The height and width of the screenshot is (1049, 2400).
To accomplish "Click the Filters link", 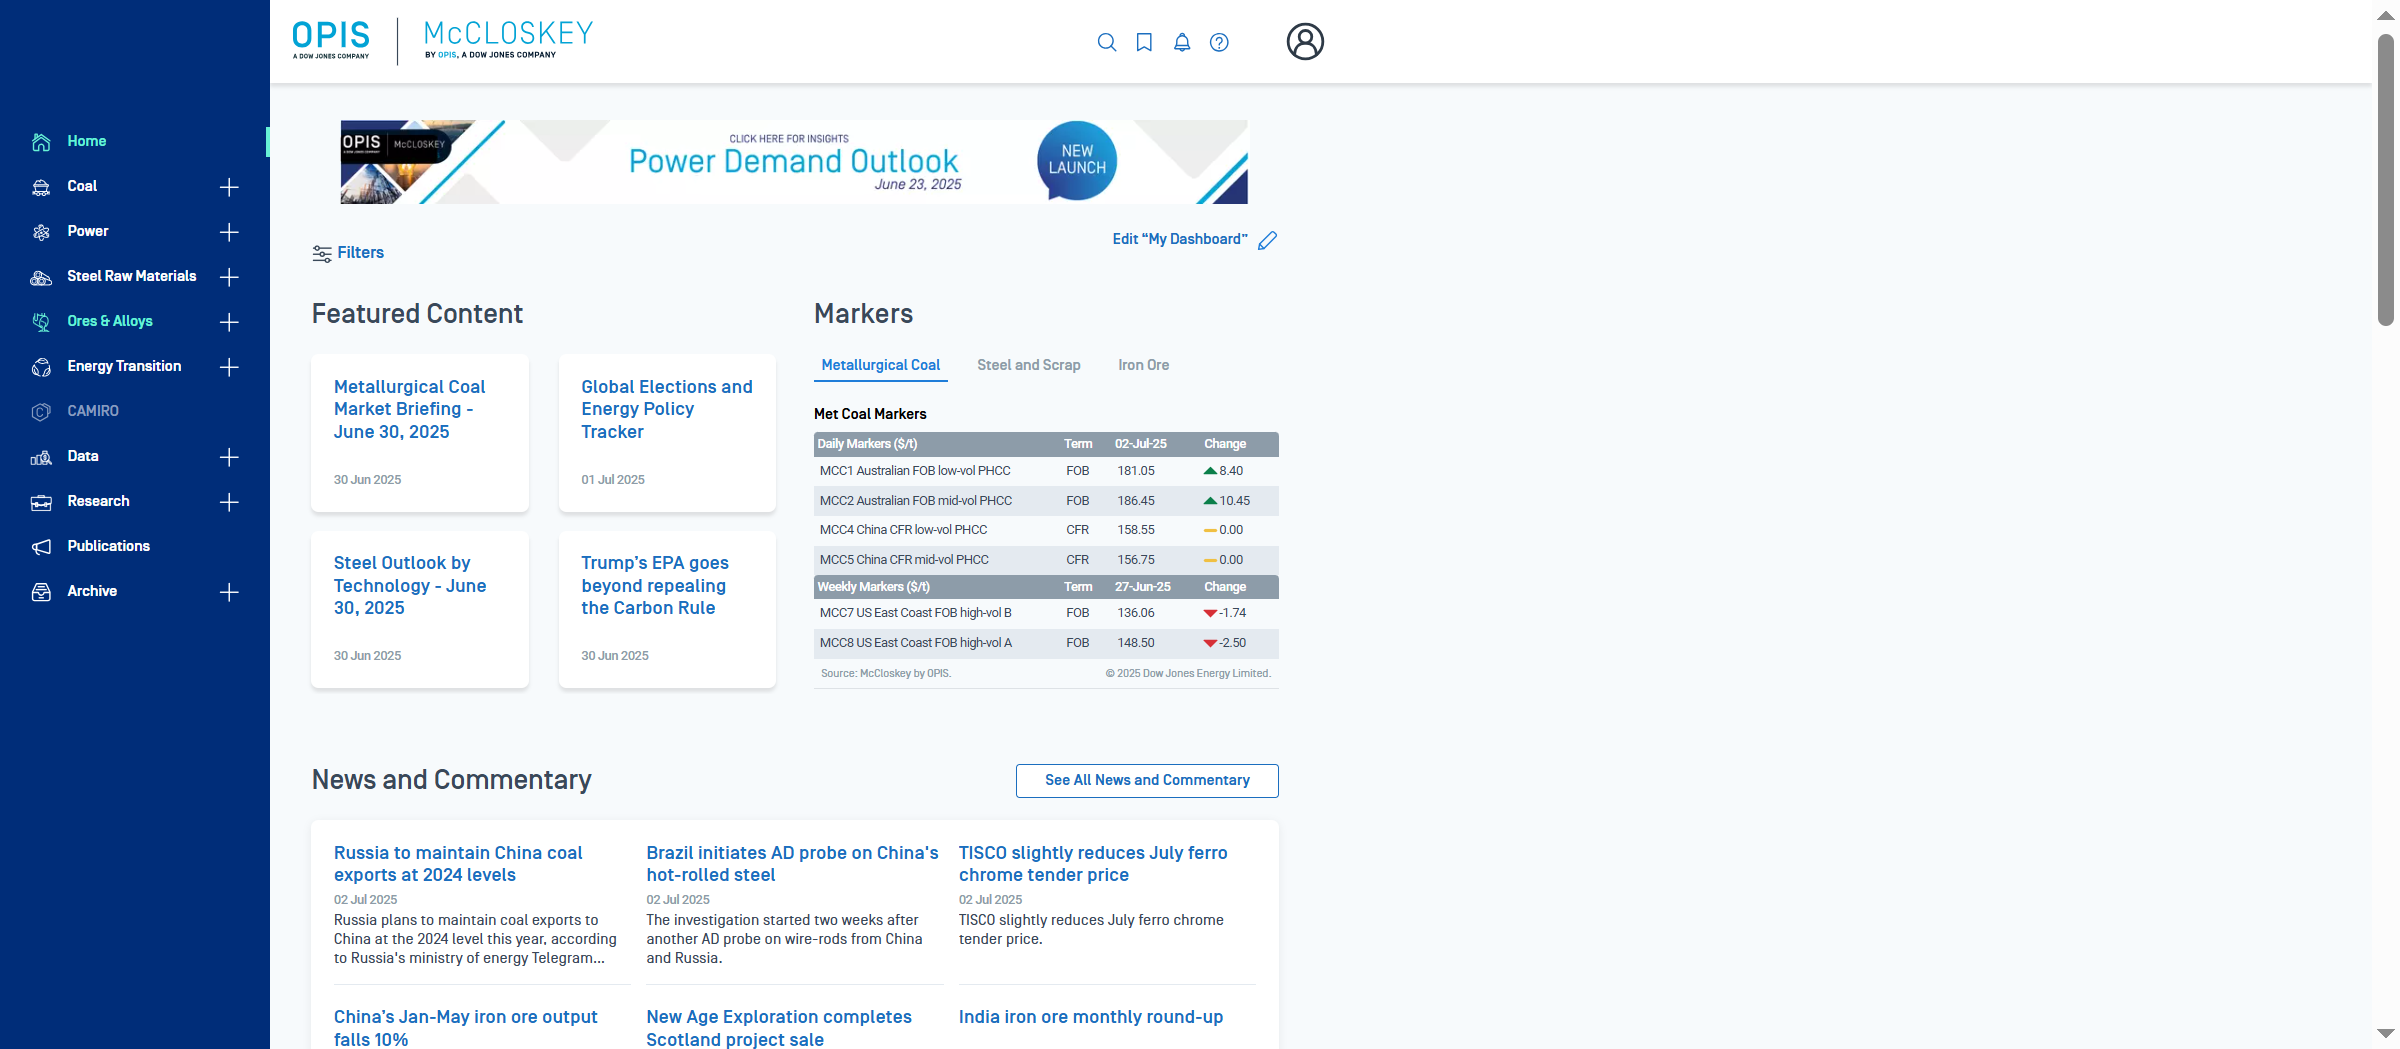I will pos(361,253).
